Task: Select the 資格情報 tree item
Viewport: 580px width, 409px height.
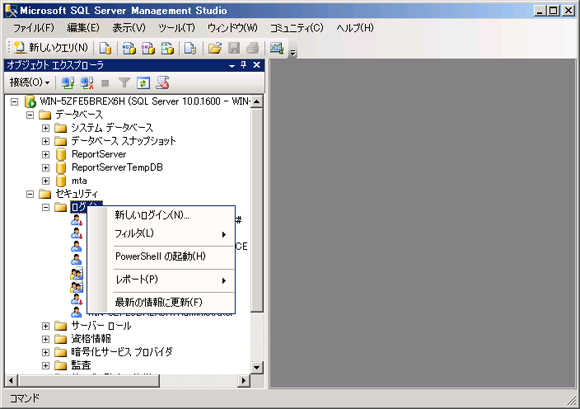Action: pos(91,339)
